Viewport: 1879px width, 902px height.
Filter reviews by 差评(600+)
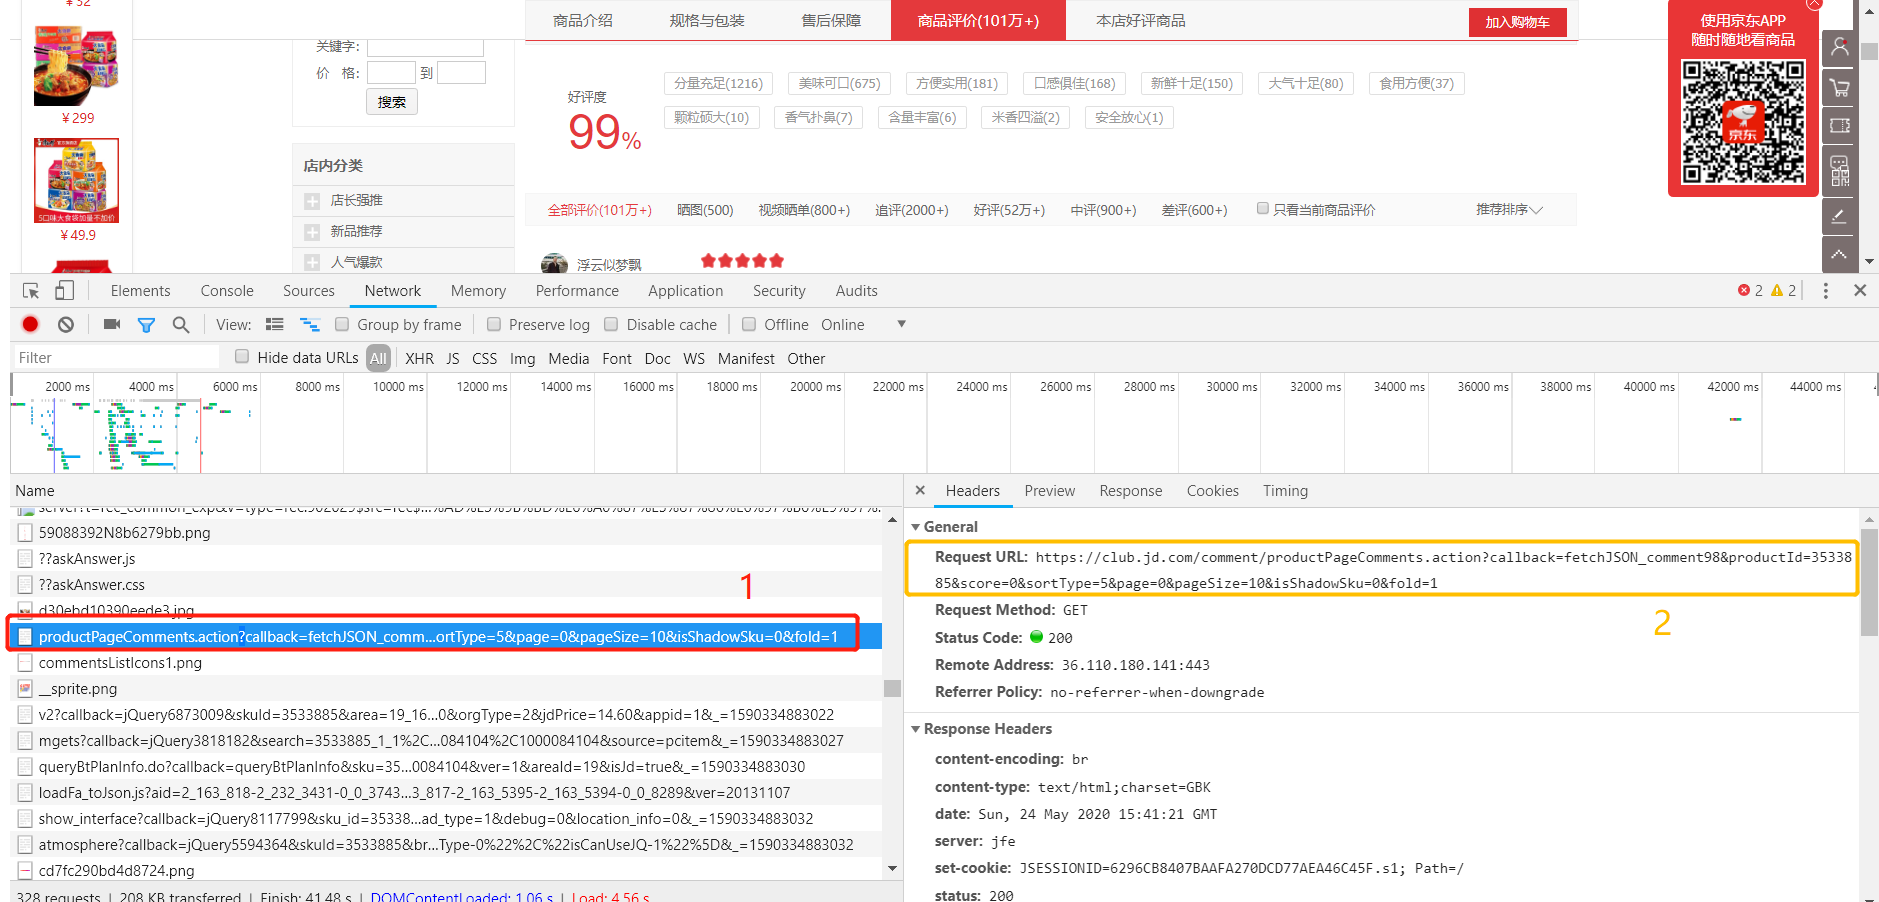coord(1194,210)
